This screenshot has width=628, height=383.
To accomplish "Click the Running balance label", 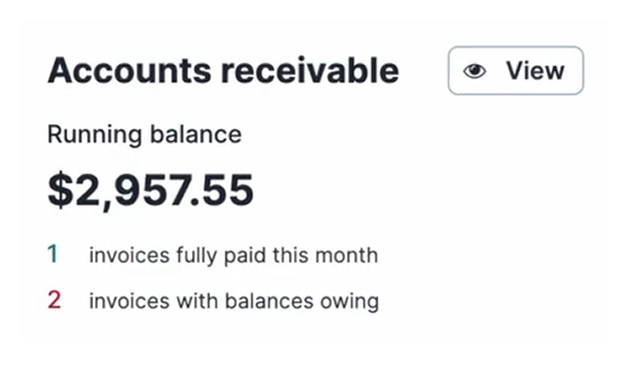I will [x=144, y=135].
